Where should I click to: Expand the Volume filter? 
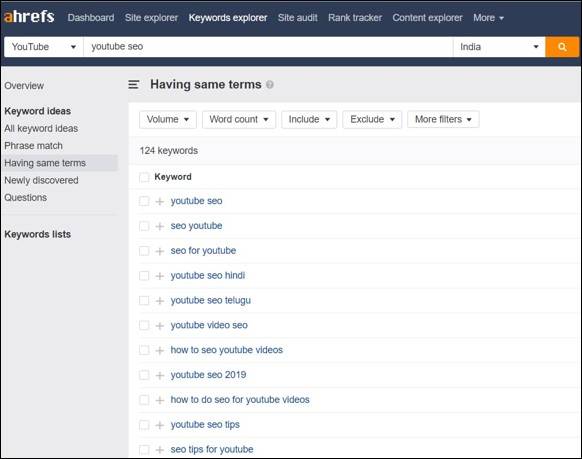(168, 119)
